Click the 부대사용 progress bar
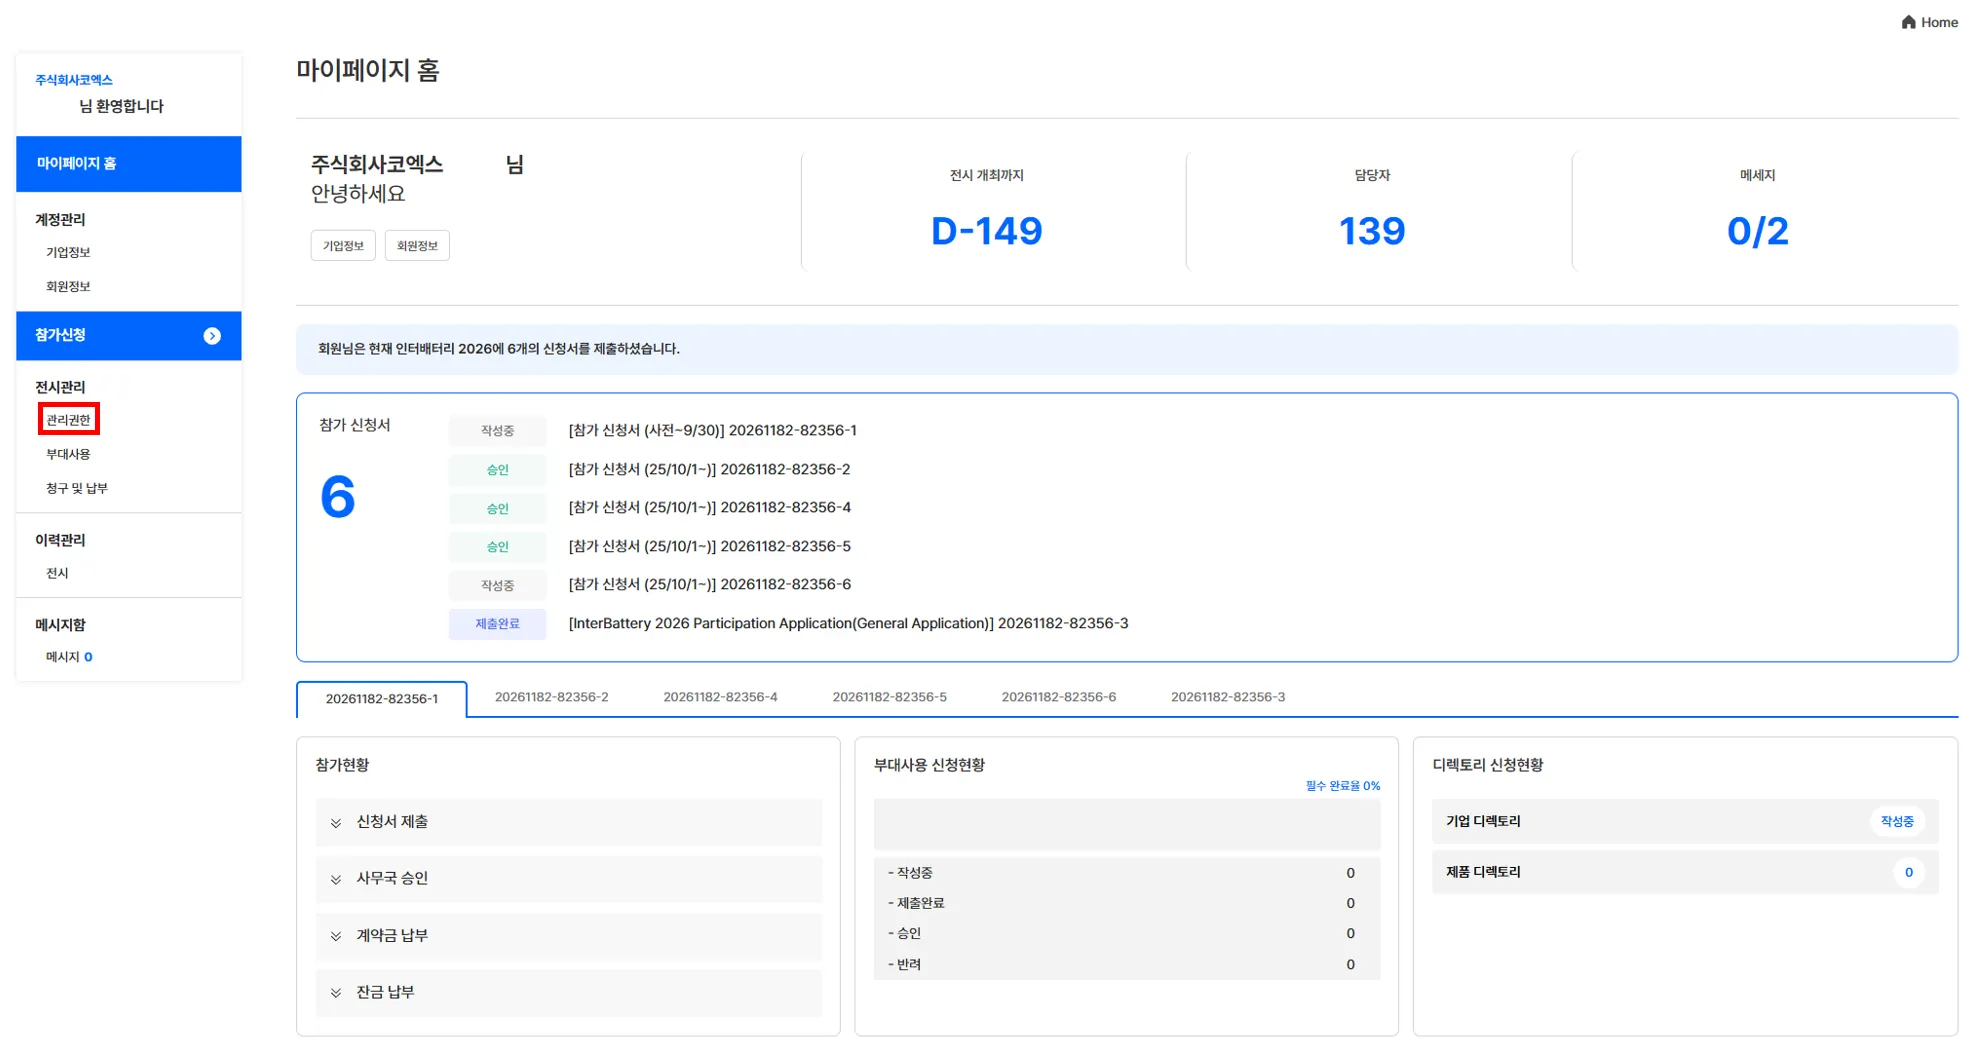This screenshot has height=1055, width=1970. pyautogui.click(x=1127, y=824)
